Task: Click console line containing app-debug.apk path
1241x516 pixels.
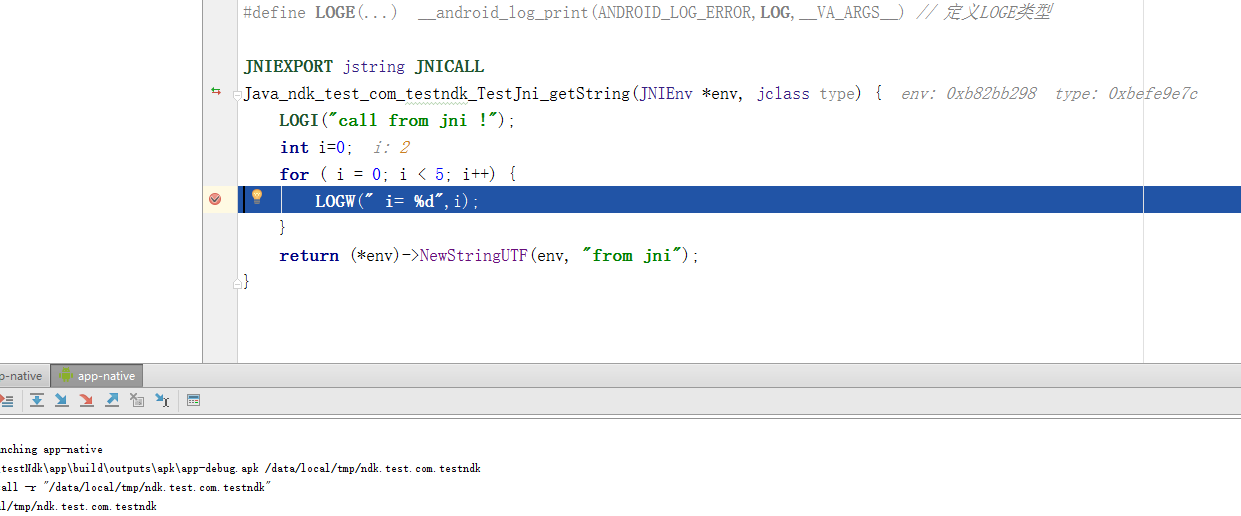Action: coord(241,469)
